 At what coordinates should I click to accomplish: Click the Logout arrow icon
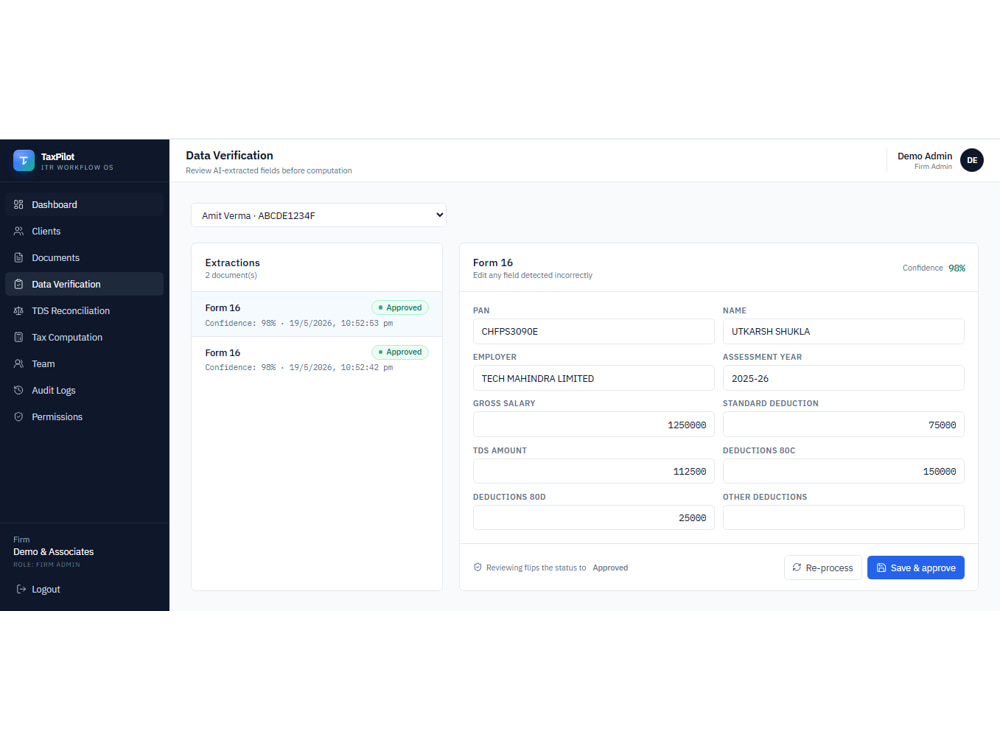pos(21,589)
